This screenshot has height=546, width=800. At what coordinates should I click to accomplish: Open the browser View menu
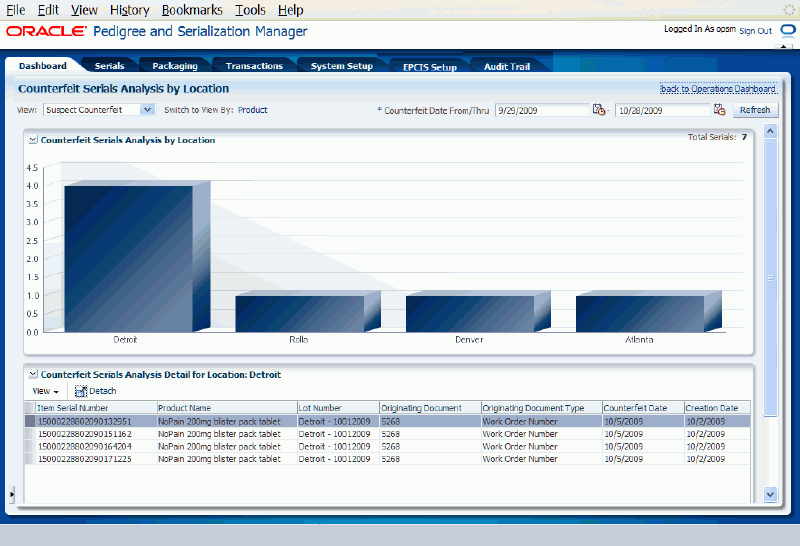[84, 10]
